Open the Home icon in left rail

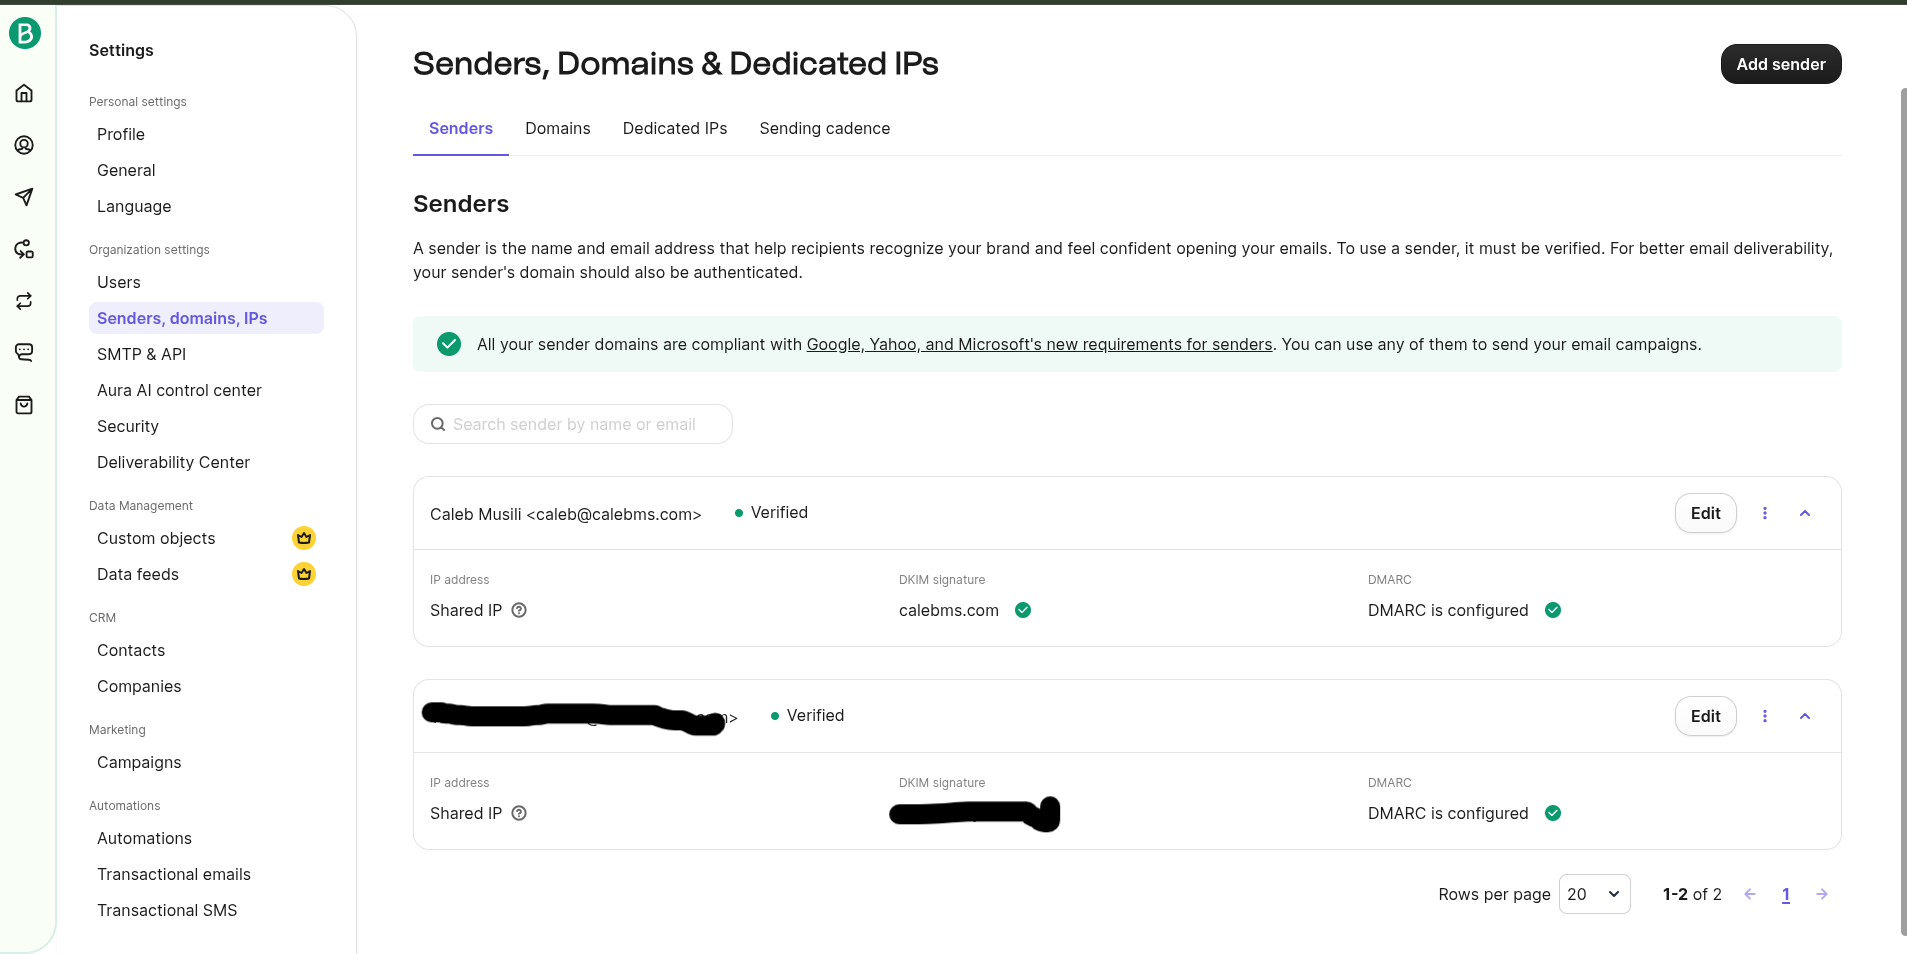click(x=24, y=93)
